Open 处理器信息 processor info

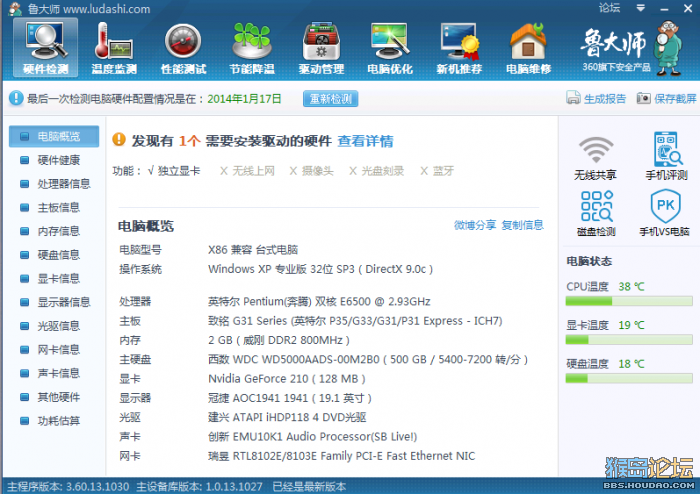(x=64, y=183)
